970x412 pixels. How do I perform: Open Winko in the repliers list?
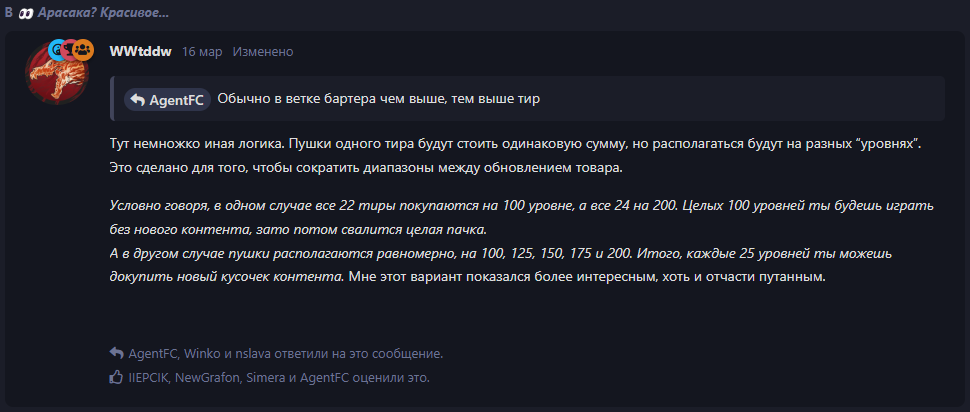[x=202, y=354]
